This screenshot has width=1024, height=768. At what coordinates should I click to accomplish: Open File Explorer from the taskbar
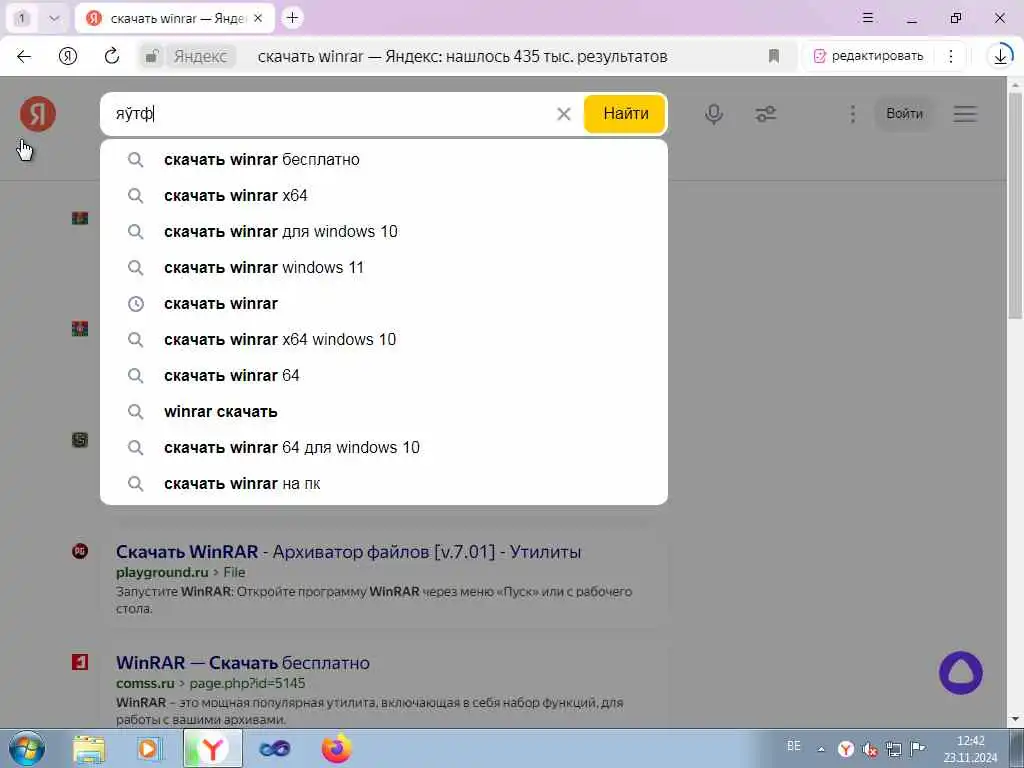(89, 748)
